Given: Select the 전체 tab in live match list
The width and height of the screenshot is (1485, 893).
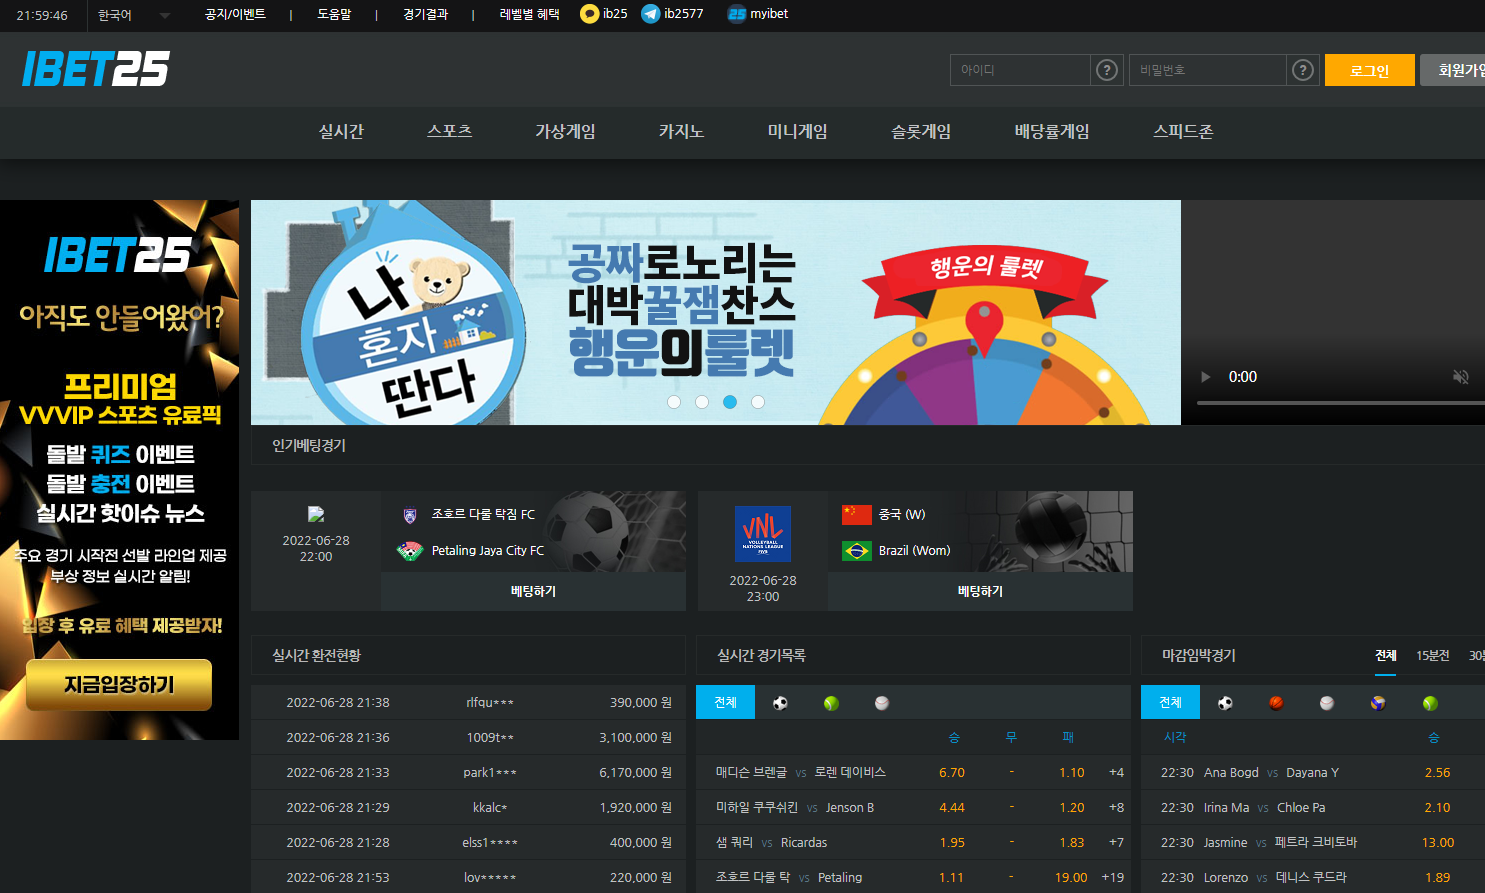Looking at the screenshot, I should [x=725, y=702].
